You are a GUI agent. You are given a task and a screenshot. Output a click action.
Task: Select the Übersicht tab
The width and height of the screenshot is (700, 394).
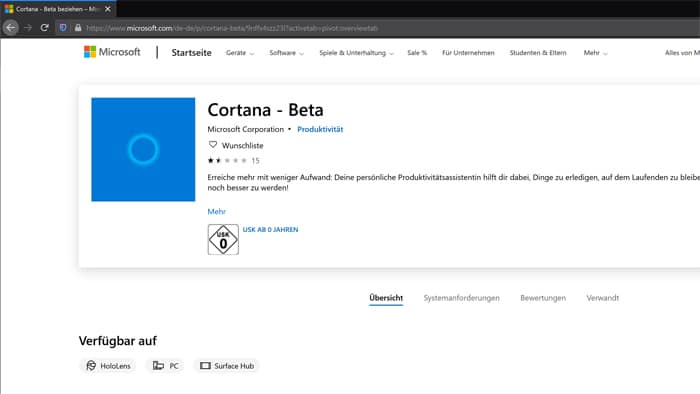tap(386, 298)
